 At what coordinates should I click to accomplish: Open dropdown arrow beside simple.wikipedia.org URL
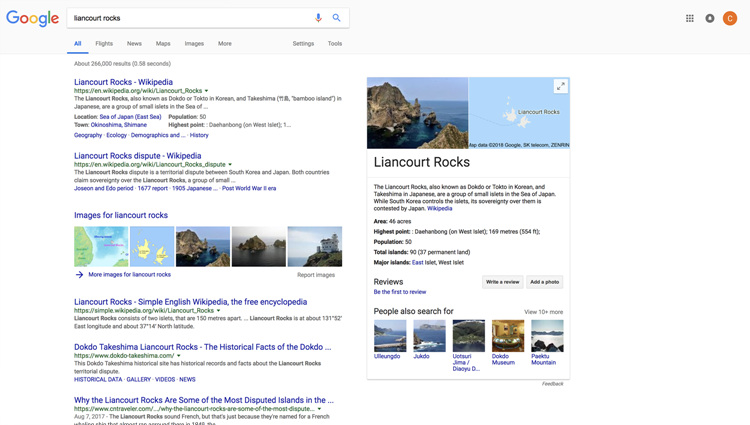(219, 310)
